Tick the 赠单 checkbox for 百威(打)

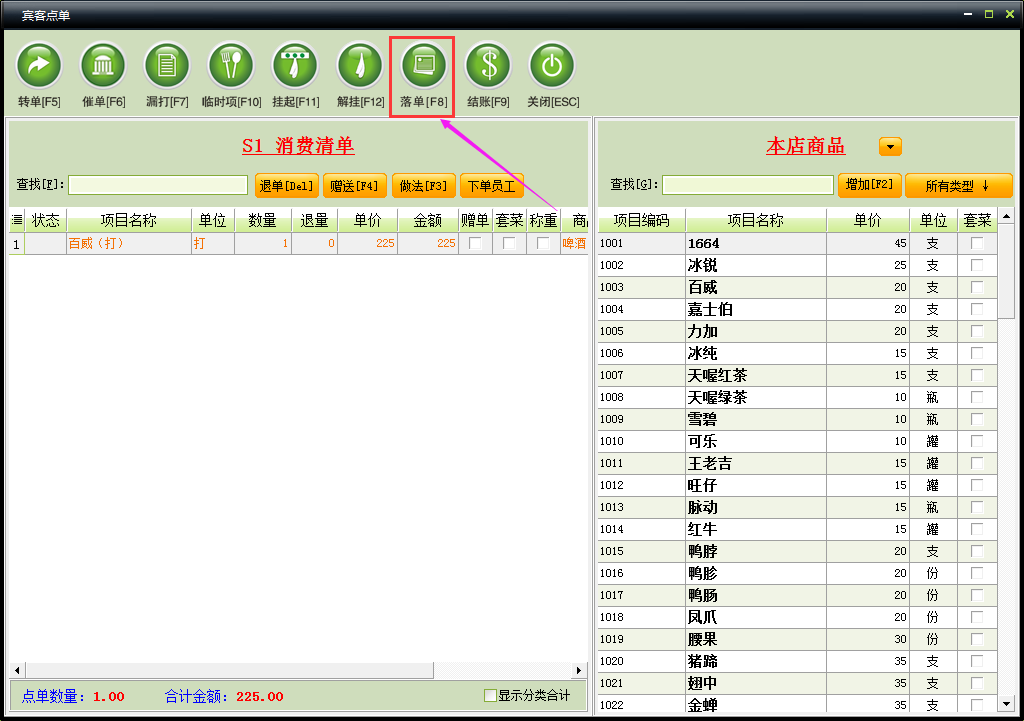pyautogui.click(x=475, y=243)
